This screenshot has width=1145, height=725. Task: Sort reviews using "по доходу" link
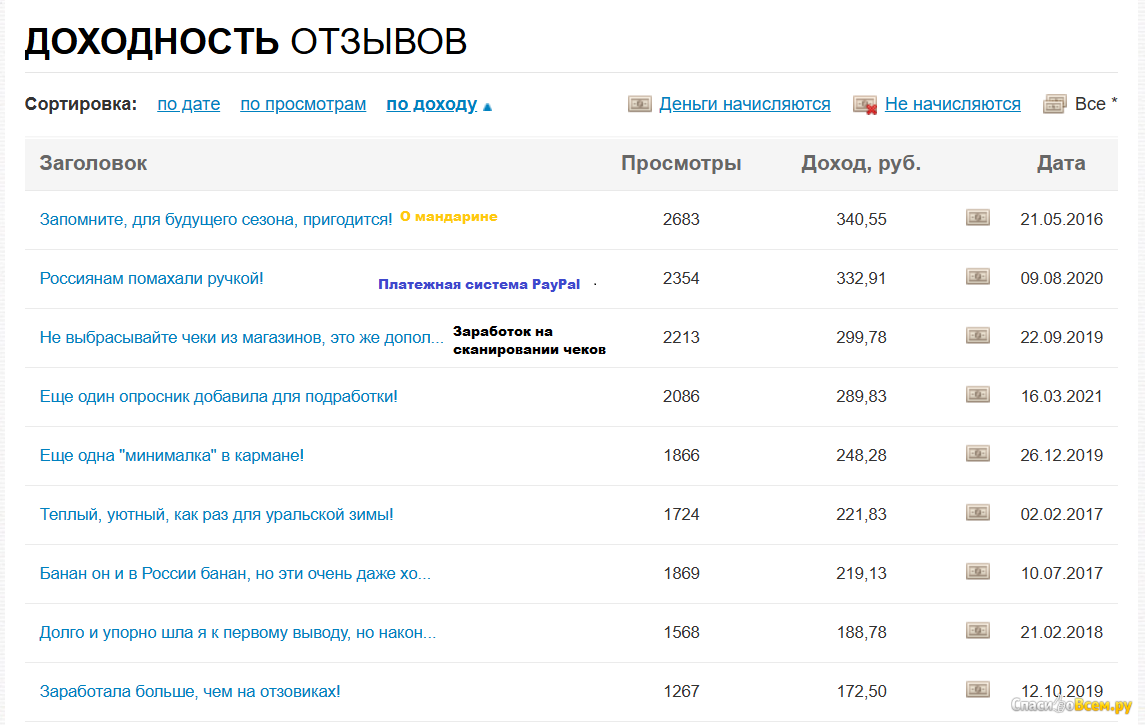(431, 104)
